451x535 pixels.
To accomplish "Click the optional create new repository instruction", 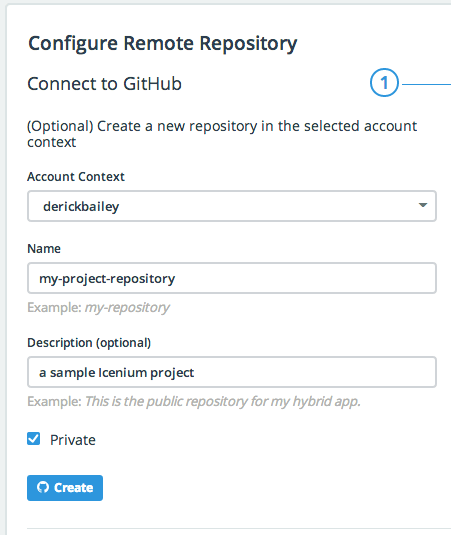I will pos(222,134).
